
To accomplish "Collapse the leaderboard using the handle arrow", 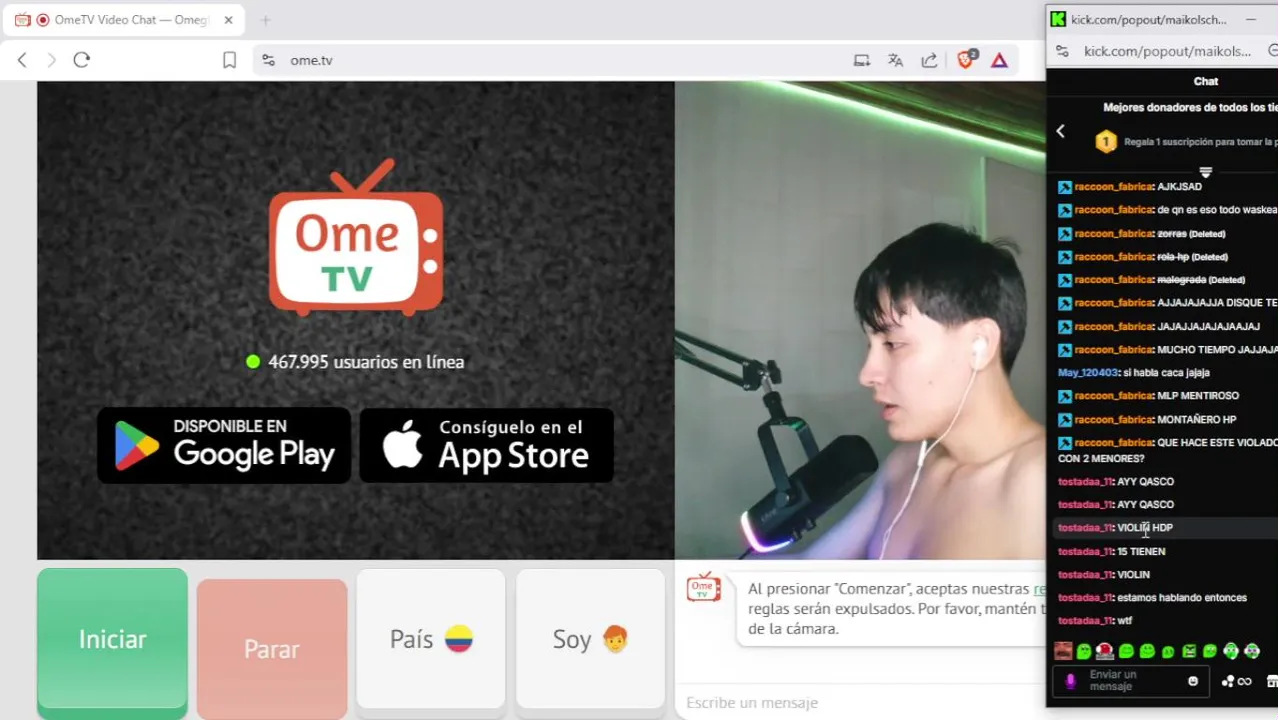I will tap(1205, 173).
